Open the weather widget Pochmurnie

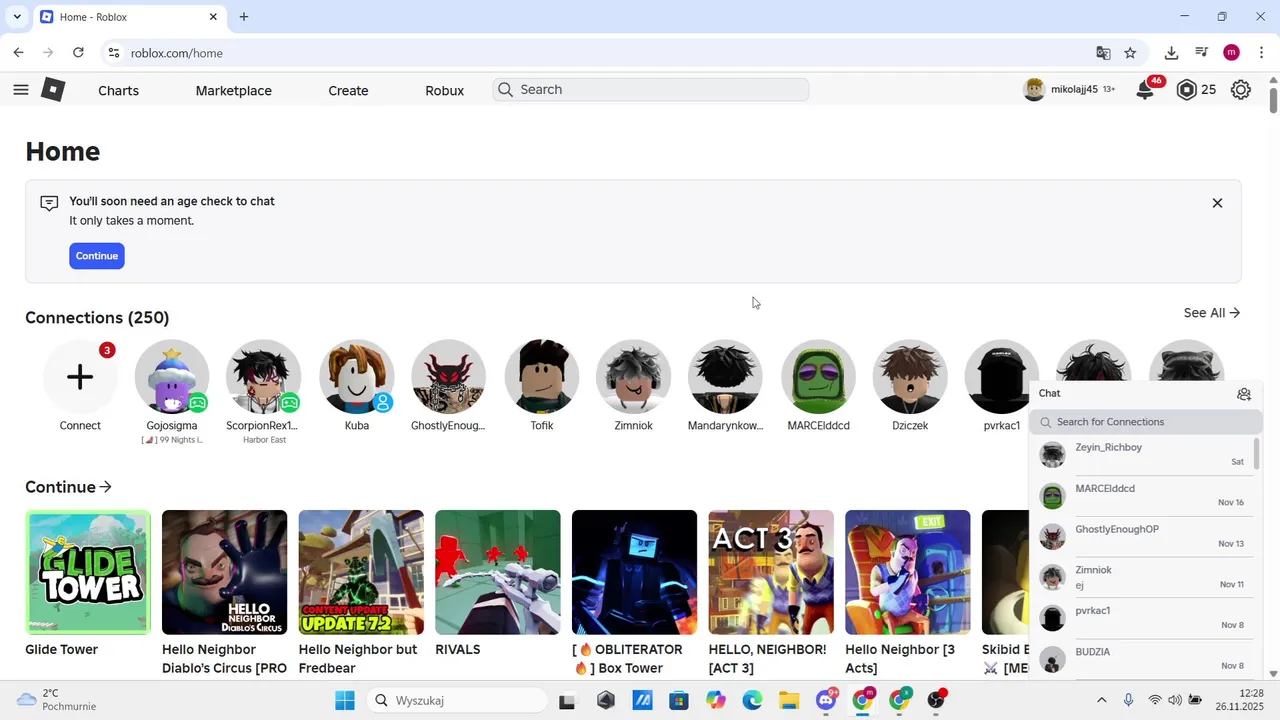[58, 700]
